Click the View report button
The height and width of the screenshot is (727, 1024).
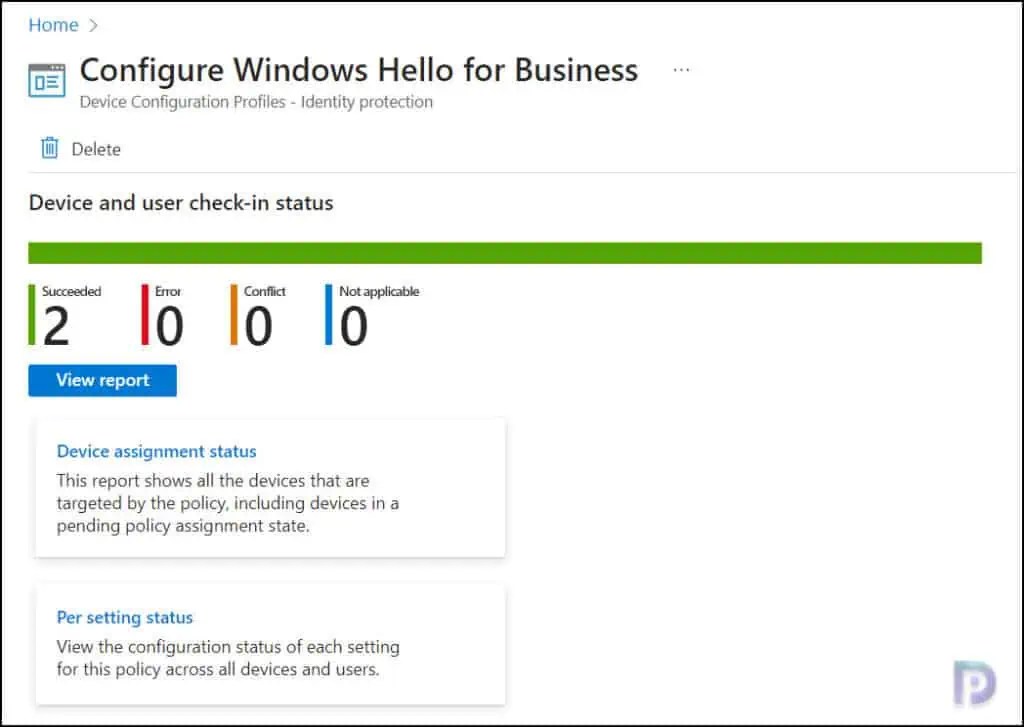pos(101,380)
